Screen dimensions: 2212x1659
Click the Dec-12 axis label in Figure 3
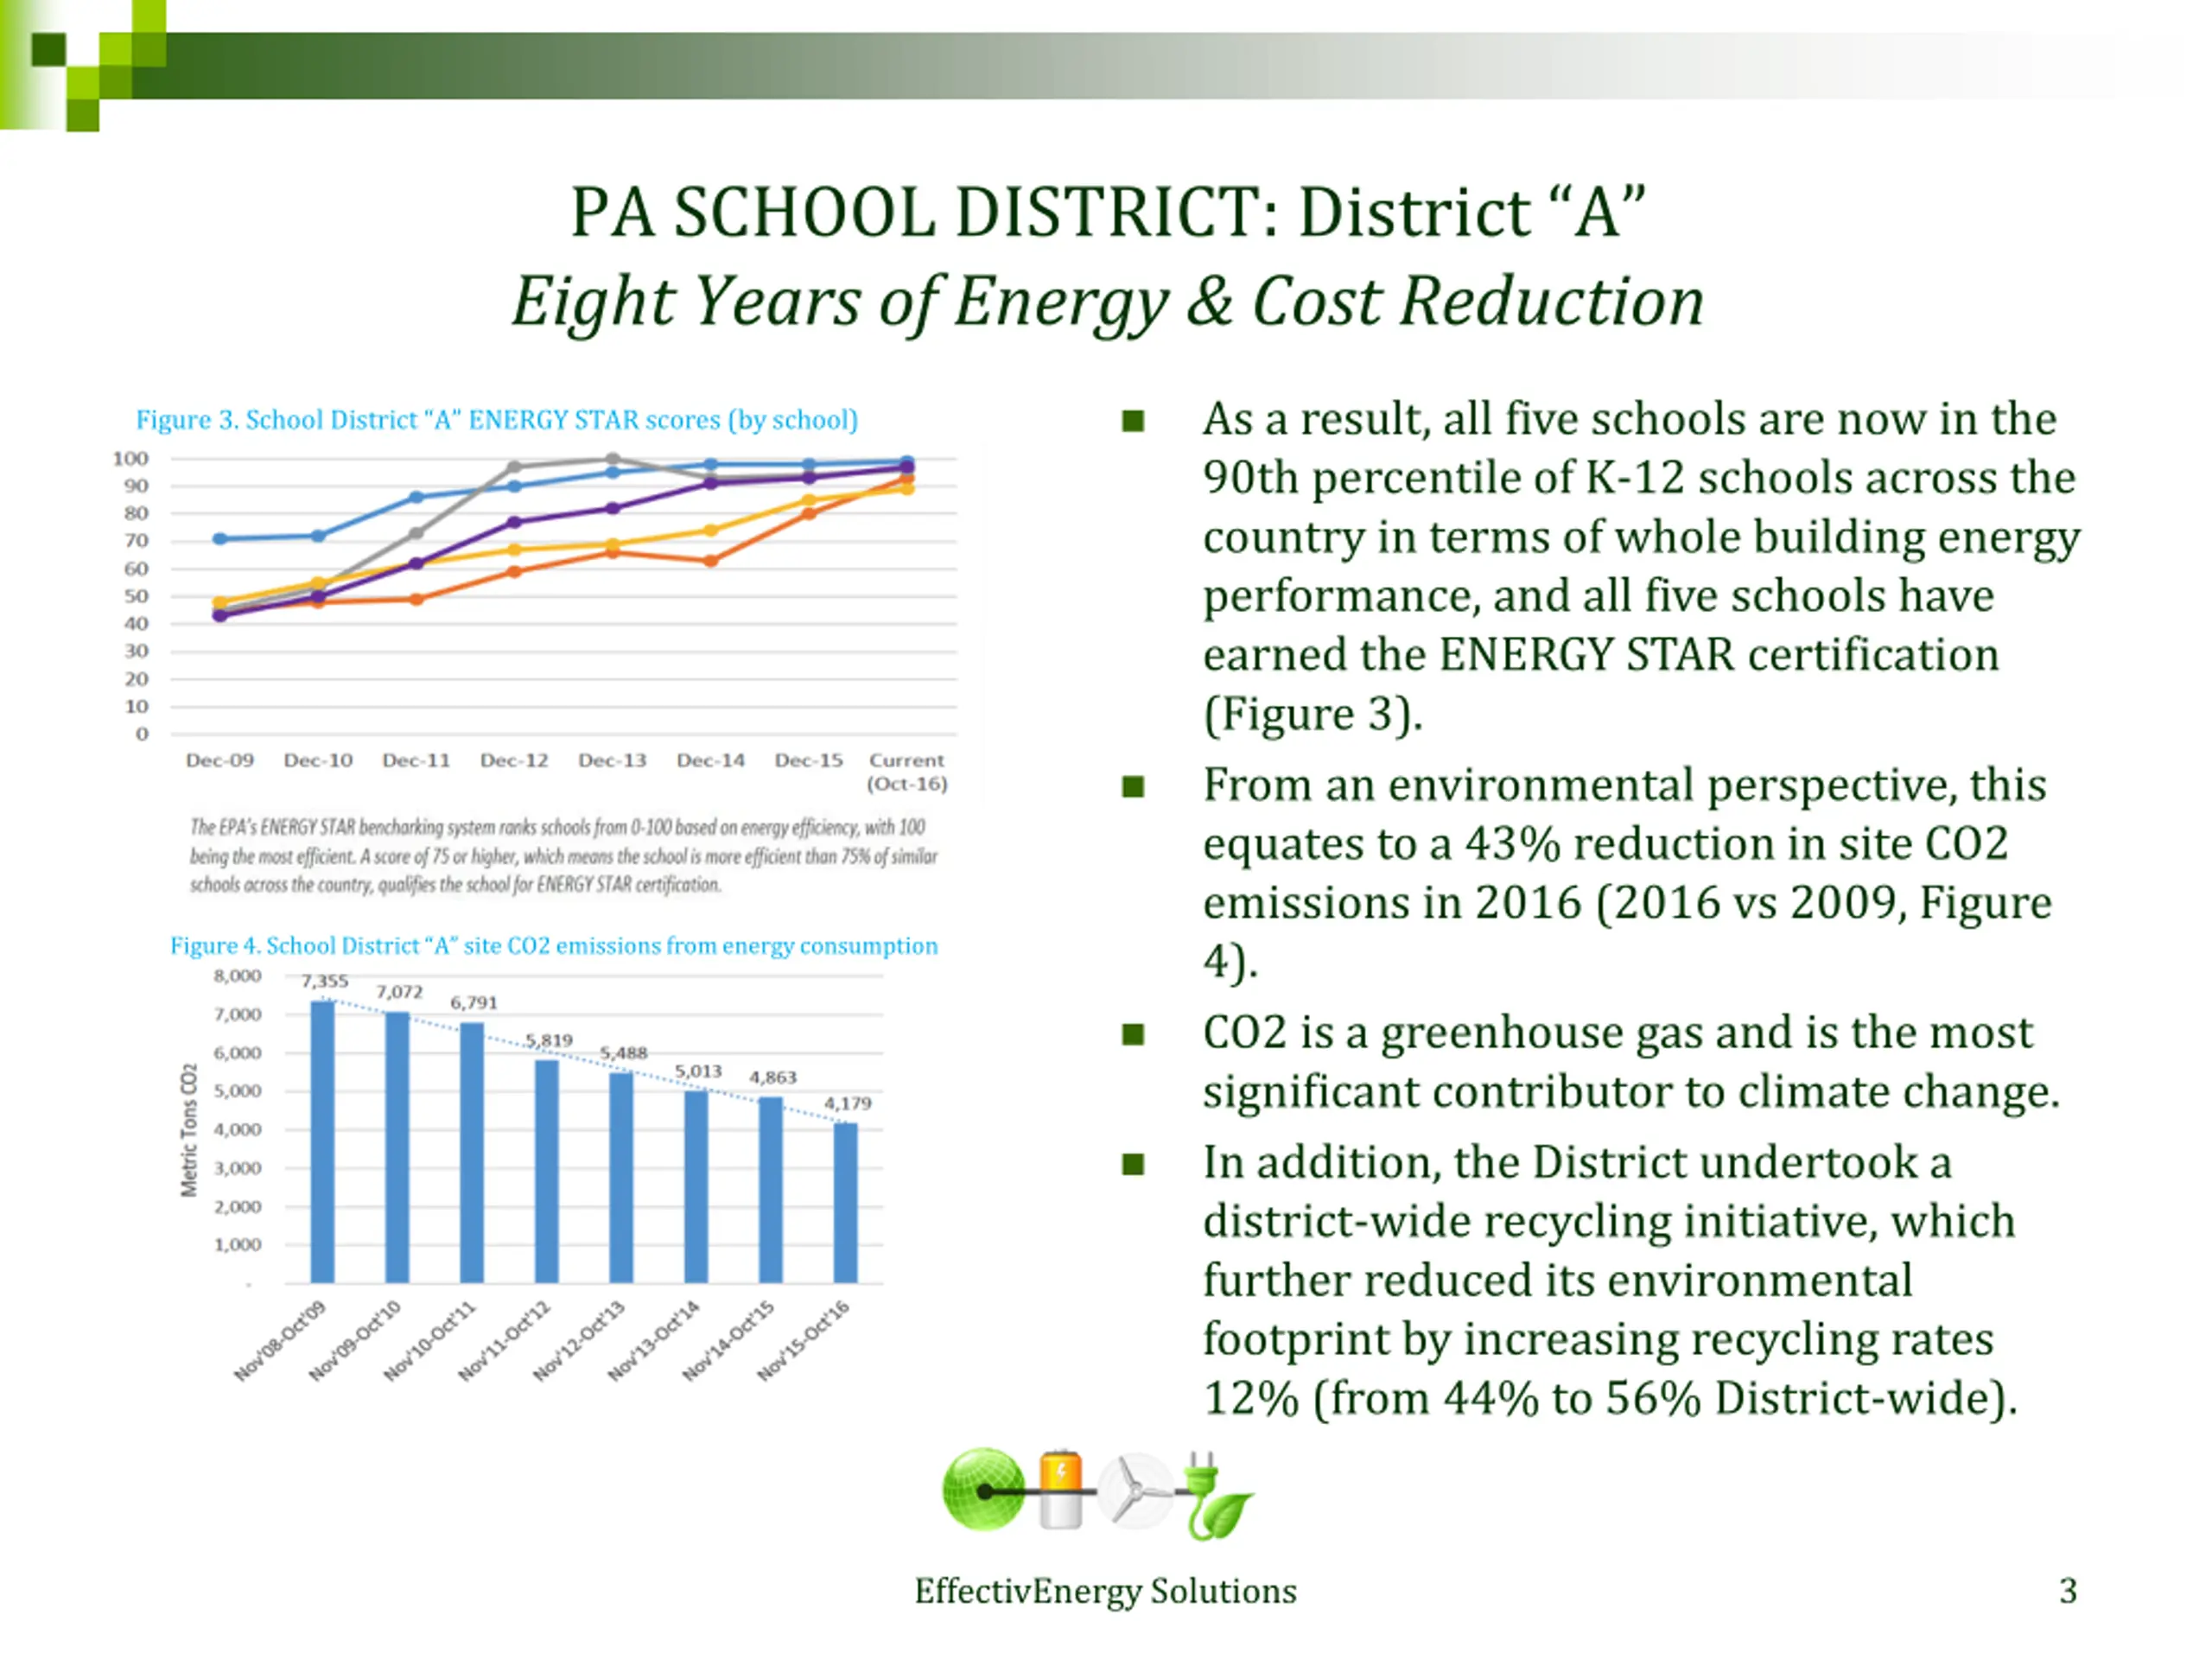[x=514, y=760]
